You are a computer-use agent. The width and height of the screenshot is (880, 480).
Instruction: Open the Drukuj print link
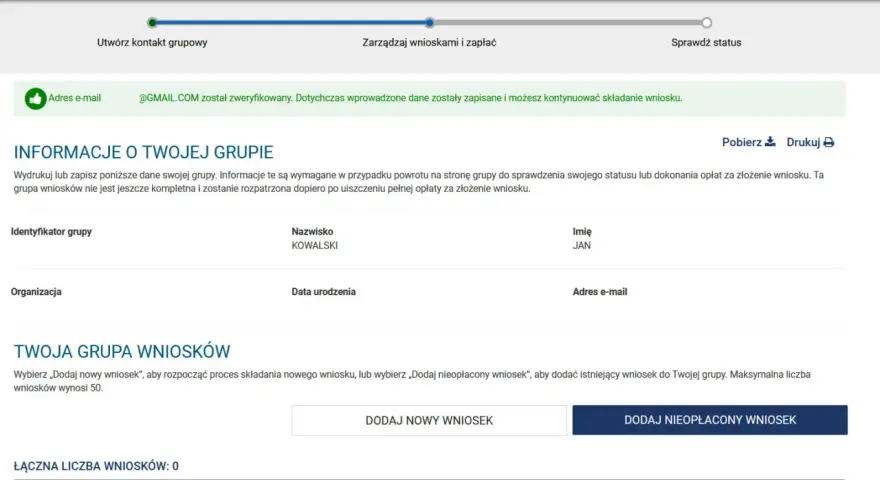tap(810, 143)
